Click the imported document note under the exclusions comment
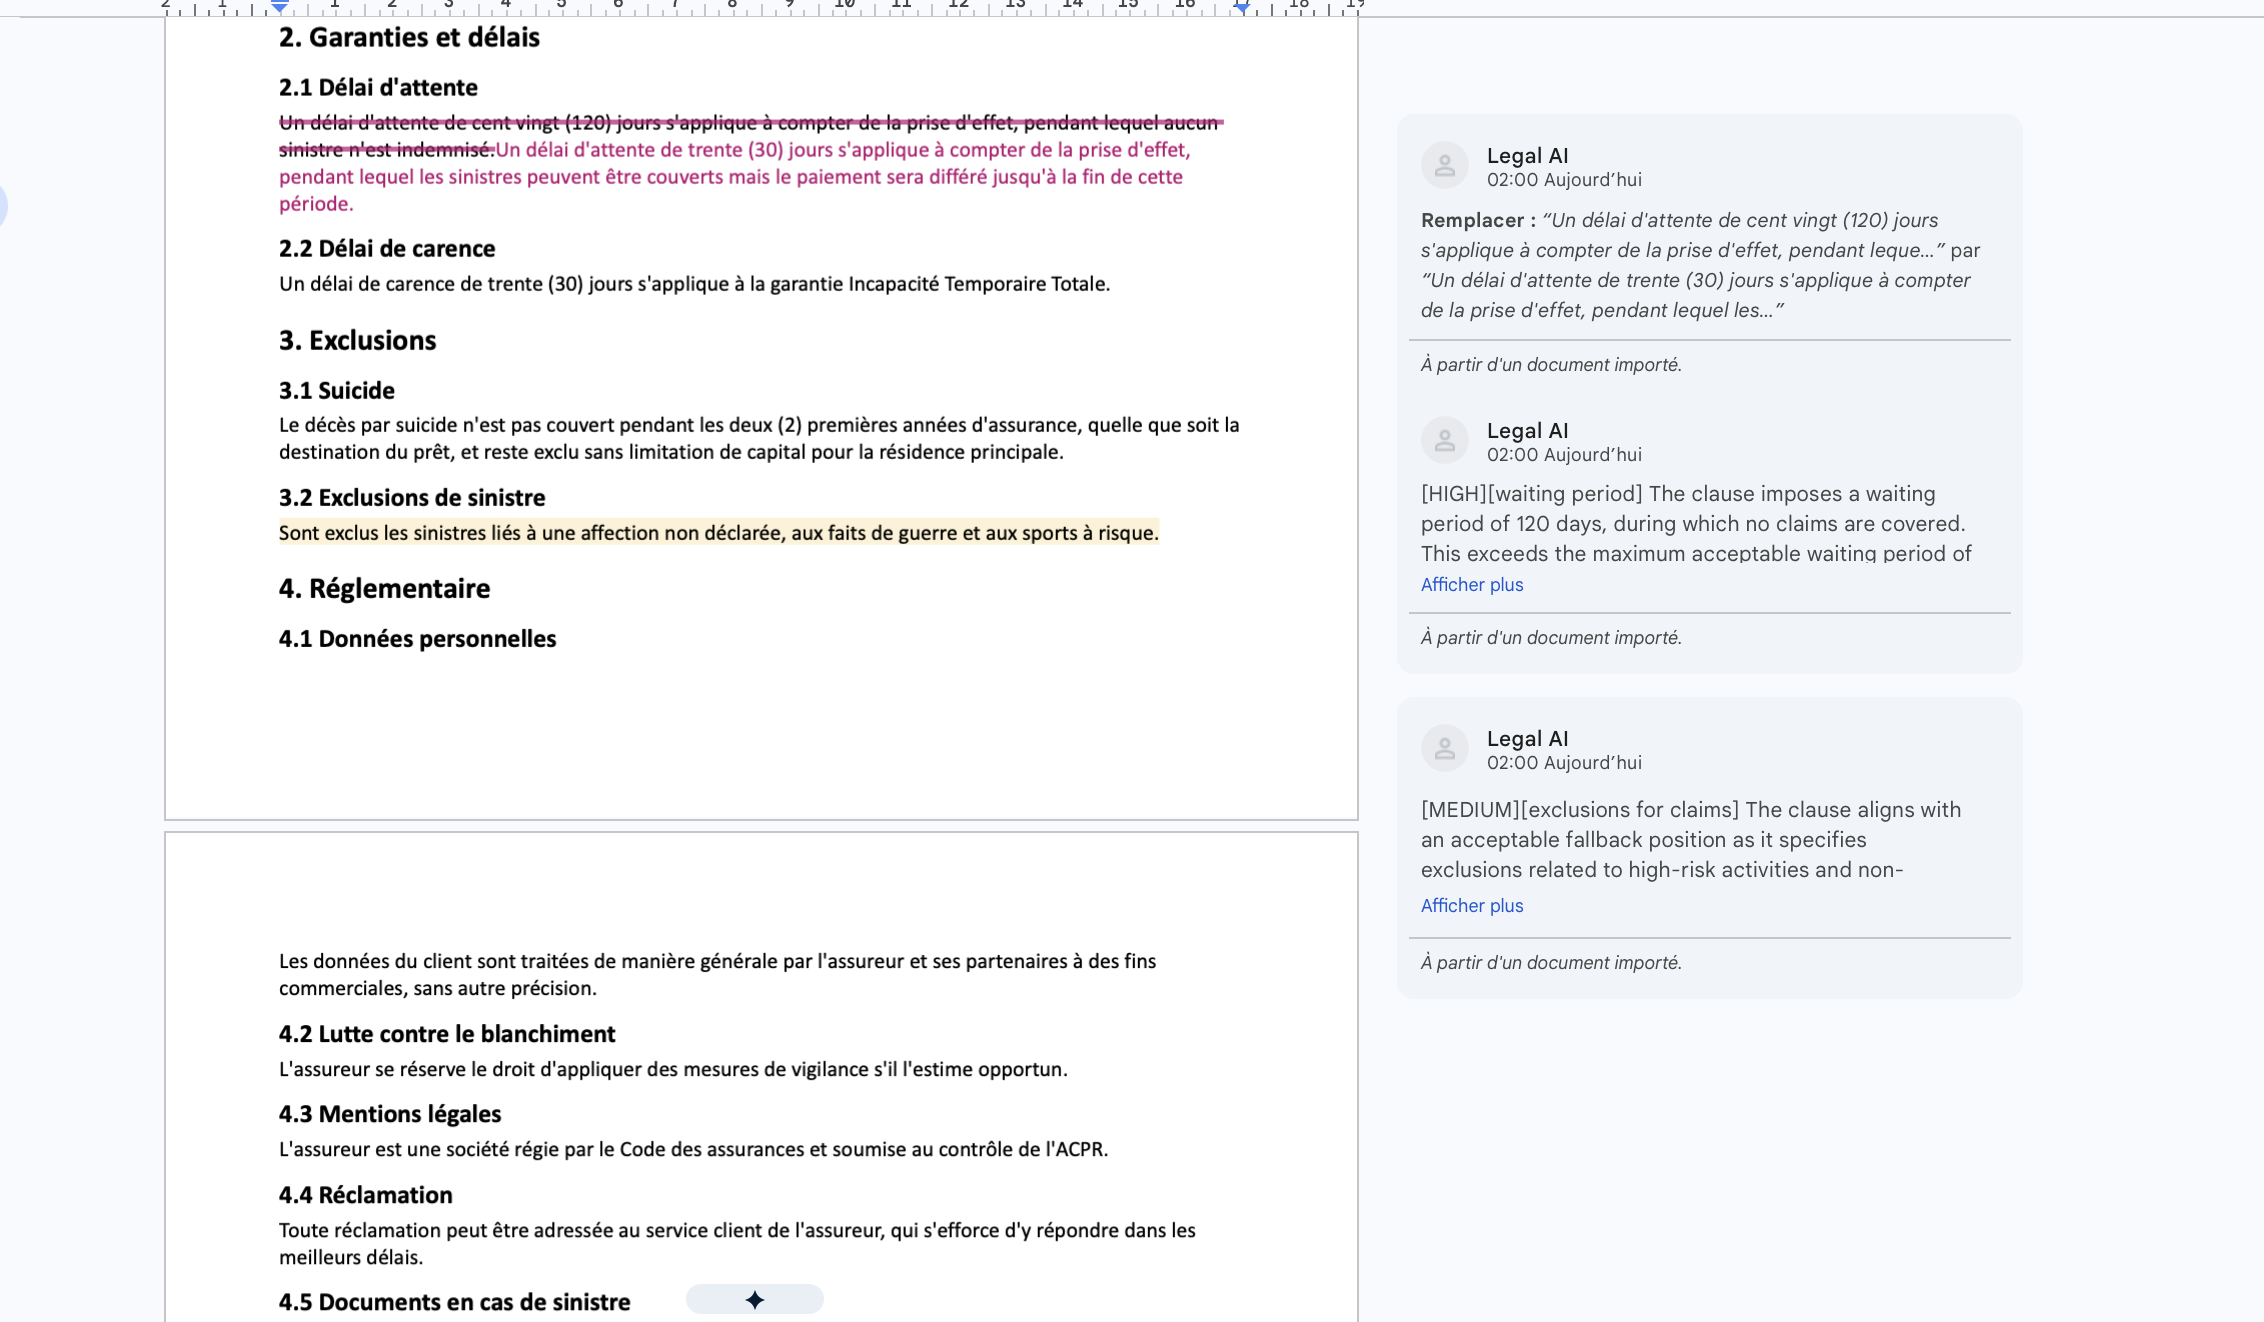Viewport: 2264px width, 1322px height. (x=1551, y=963)
